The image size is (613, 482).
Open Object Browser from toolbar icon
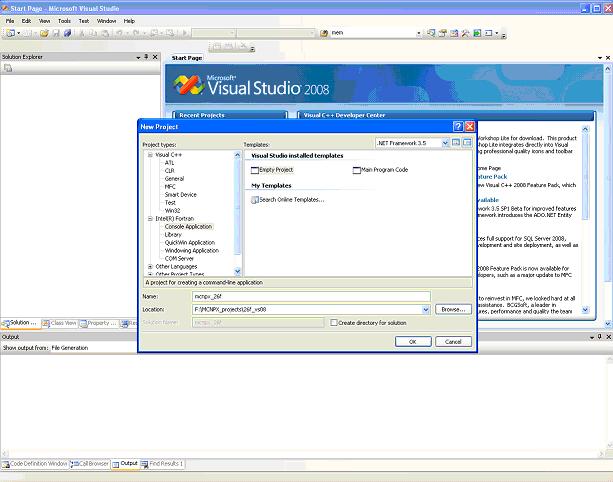(454, 33)
